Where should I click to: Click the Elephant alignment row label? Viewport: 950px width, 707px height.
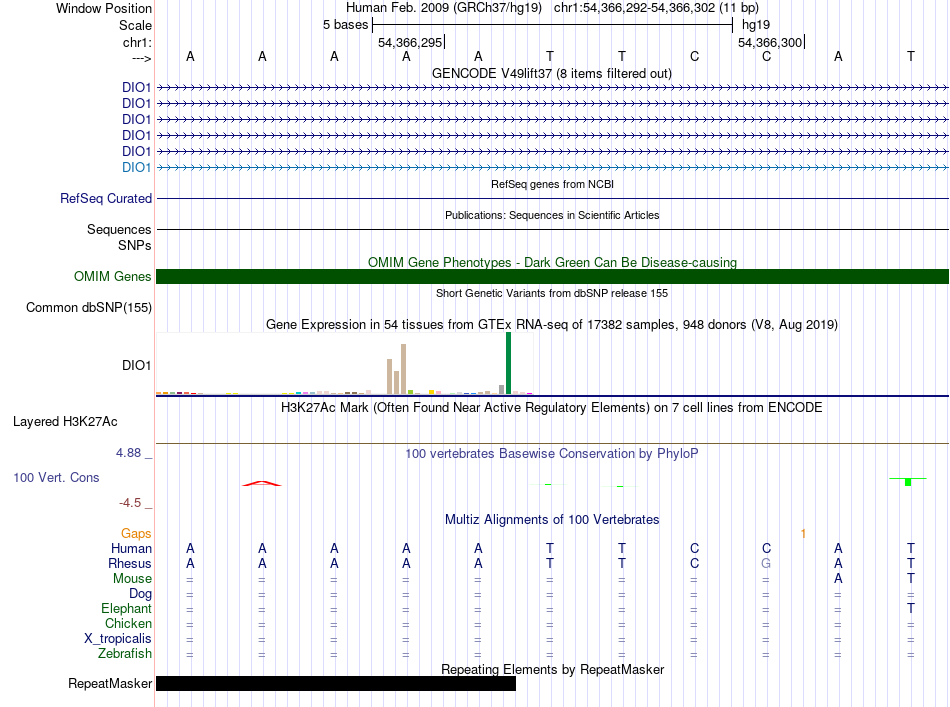126,608
